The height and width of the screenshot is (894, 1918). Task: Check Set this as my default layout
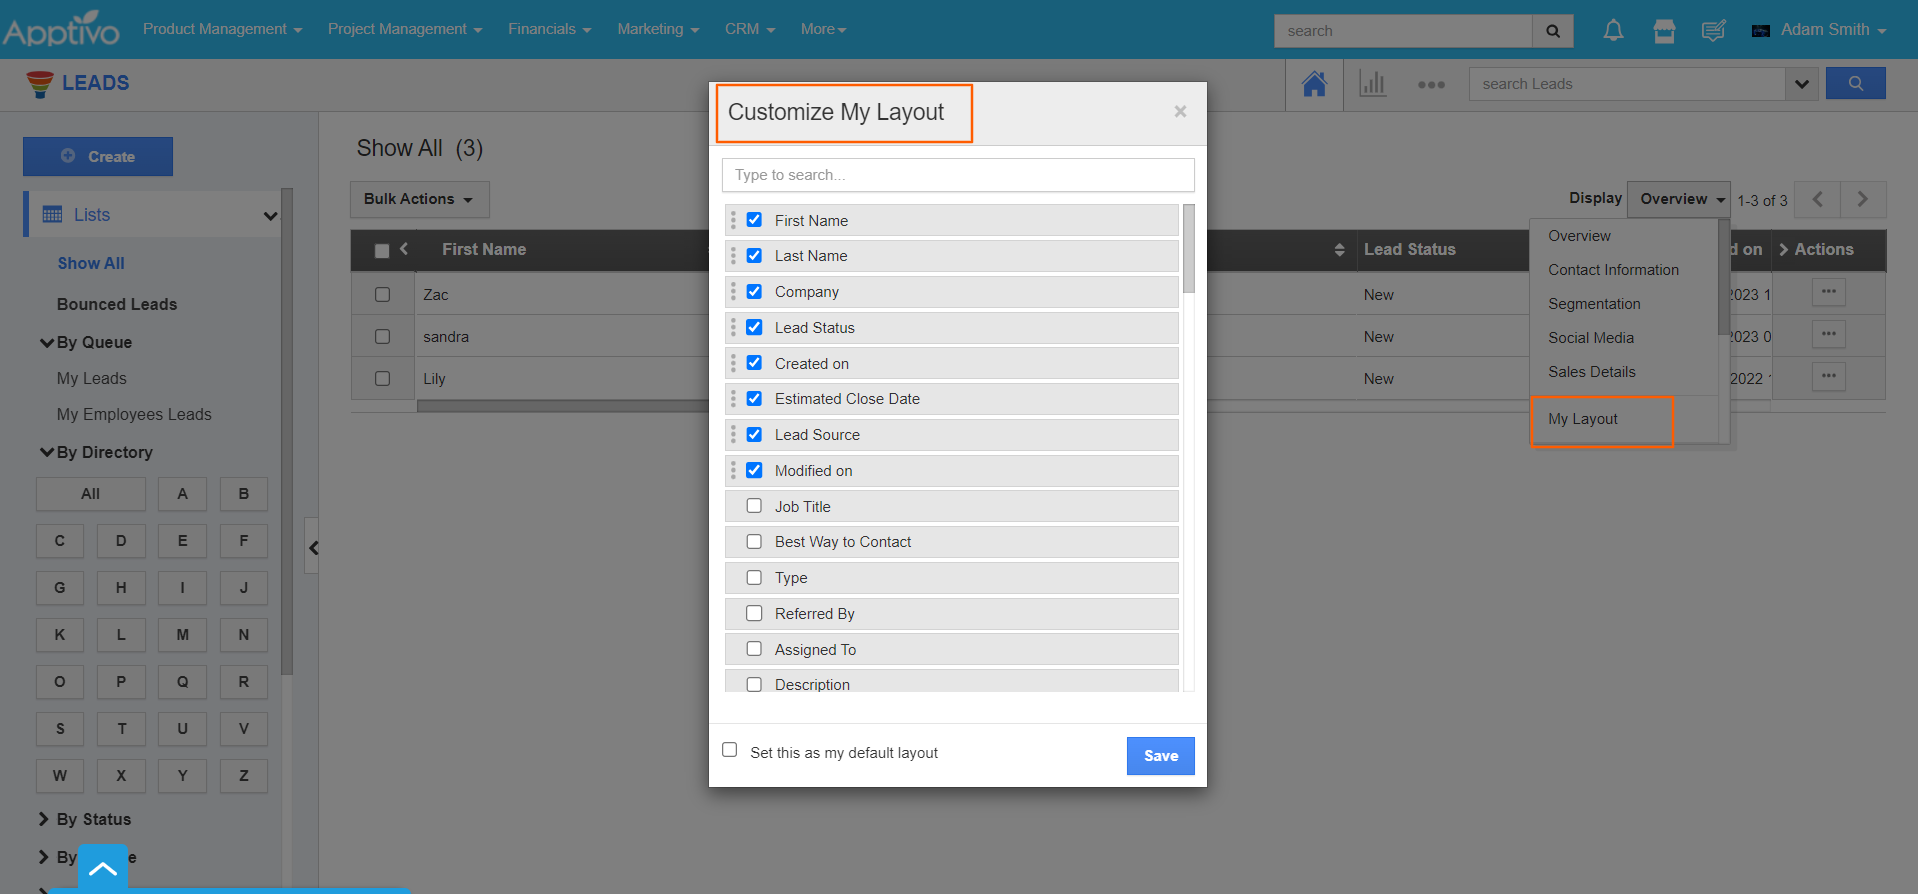coord(730,750)
